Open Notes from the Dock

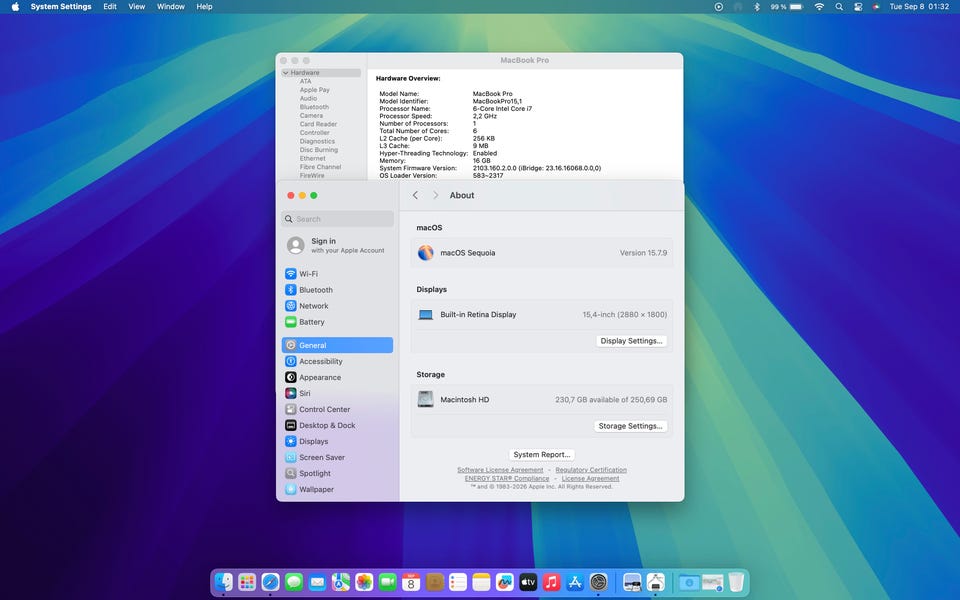click(481, 582)
